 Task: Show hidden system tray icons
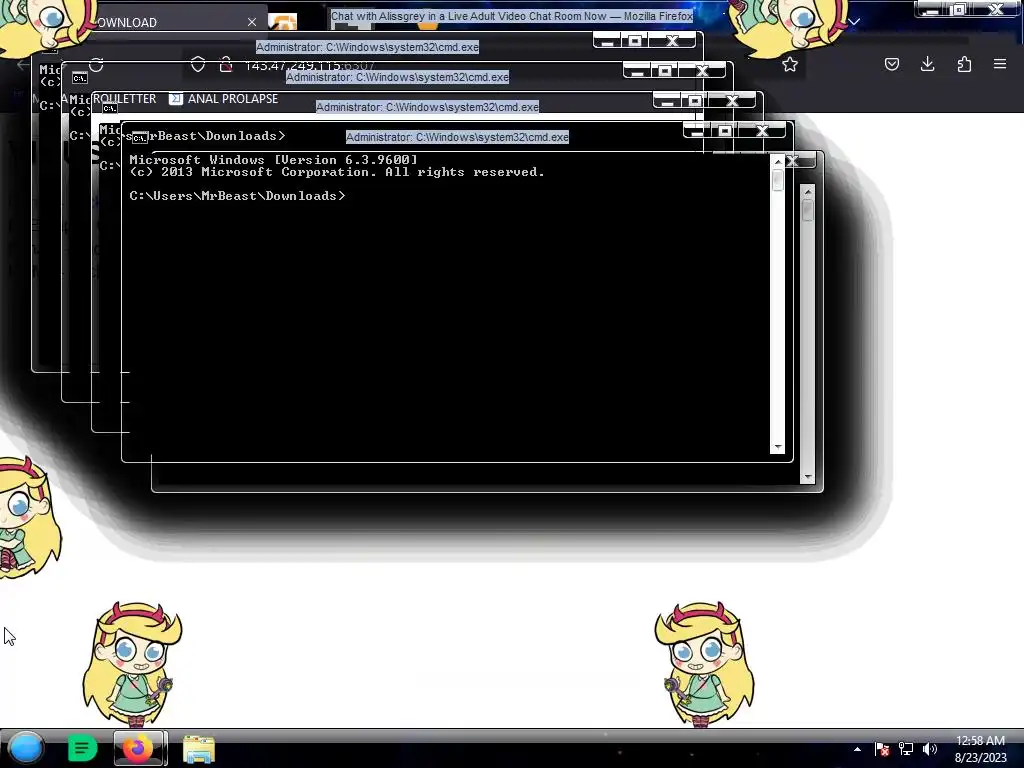pyautogui.click(x=857, y=750)
